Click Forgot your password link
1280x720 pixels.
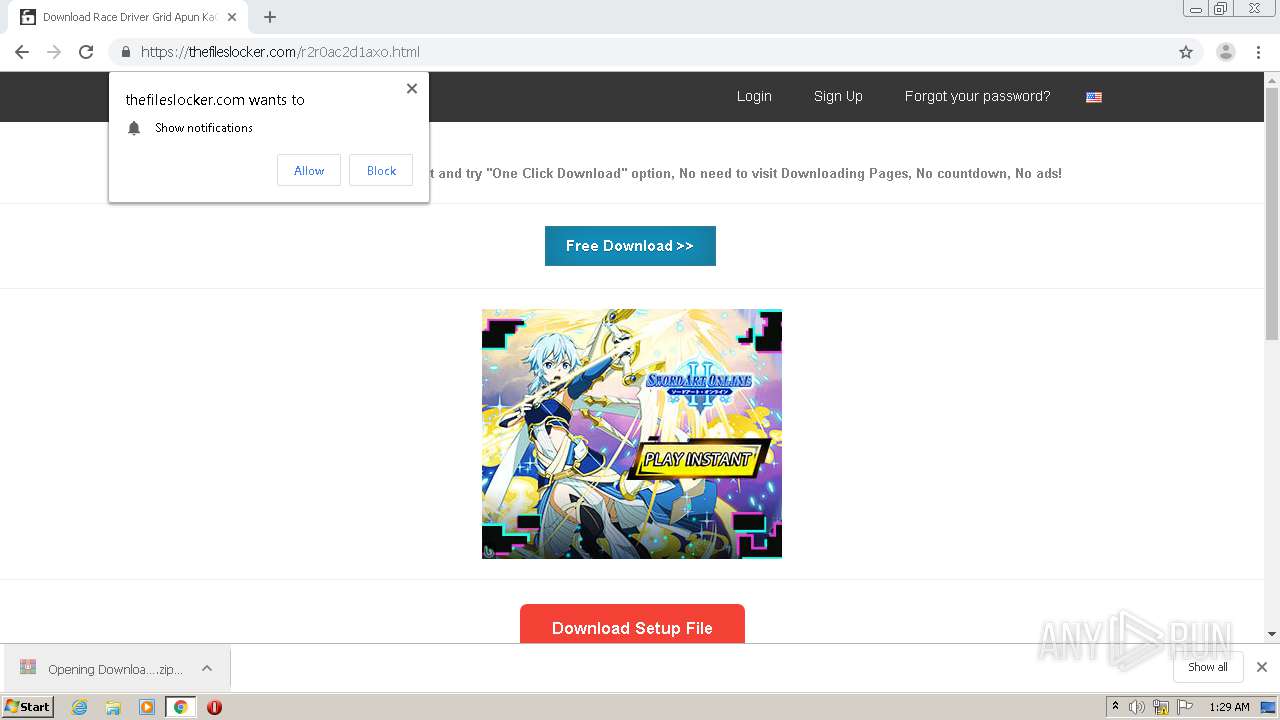coord(977,96)
